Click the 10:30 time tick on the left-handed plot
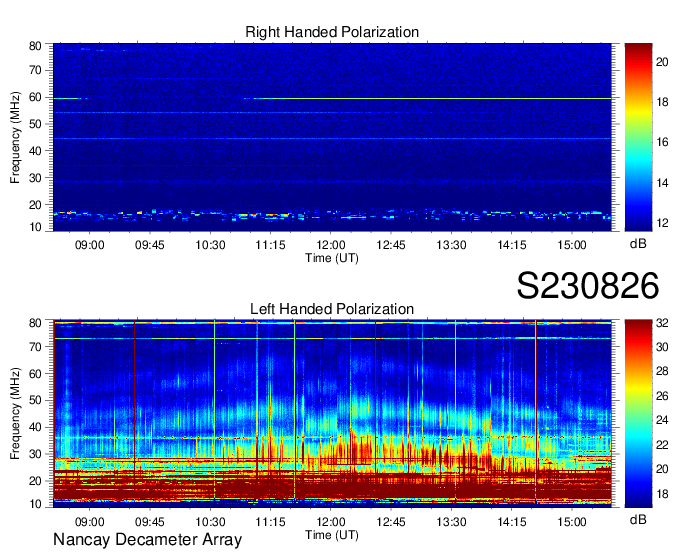Viewport: 680px width, 552px height. tap(210, 521)
